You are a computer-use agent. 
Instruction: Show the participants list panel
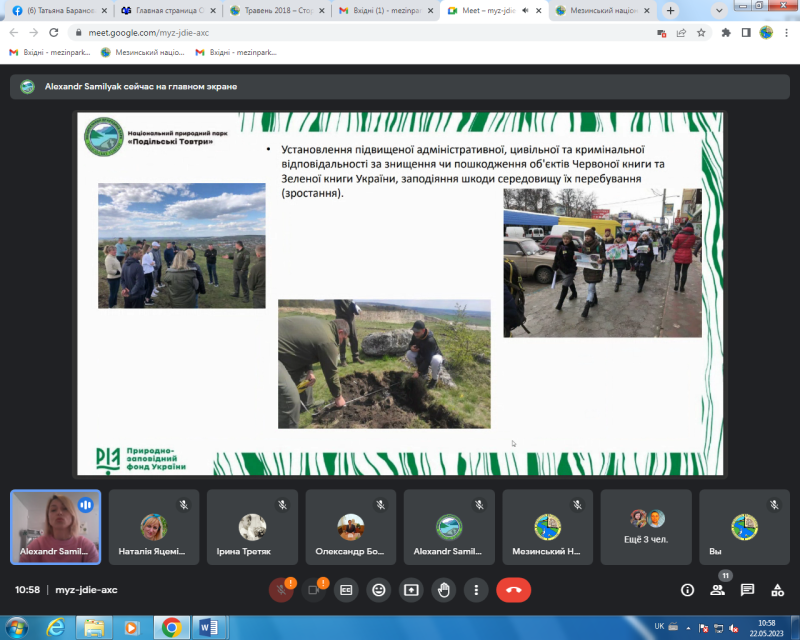pos(717,590)
